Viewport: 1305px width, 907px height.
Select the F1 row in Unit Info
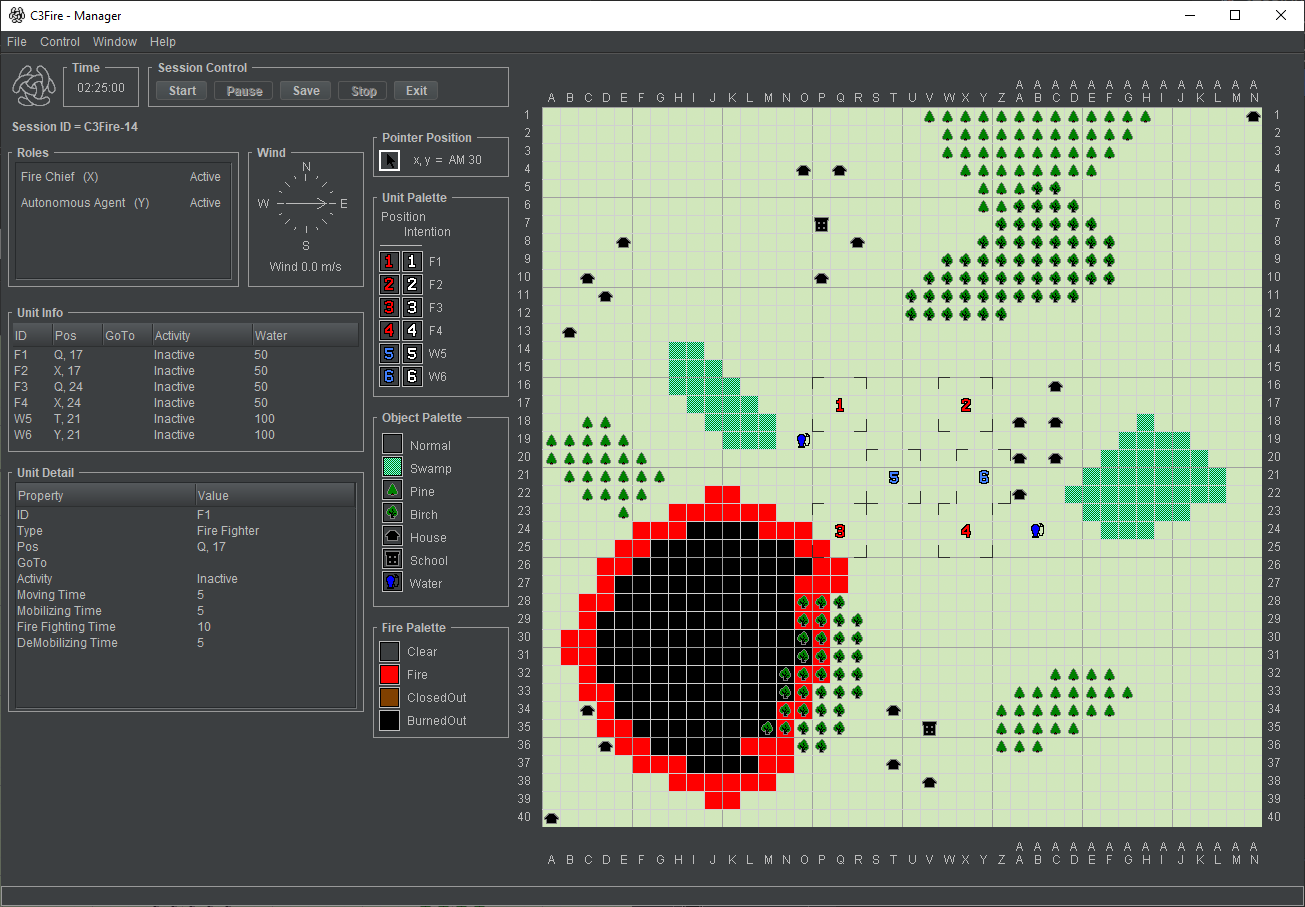(x=185, y=355)
